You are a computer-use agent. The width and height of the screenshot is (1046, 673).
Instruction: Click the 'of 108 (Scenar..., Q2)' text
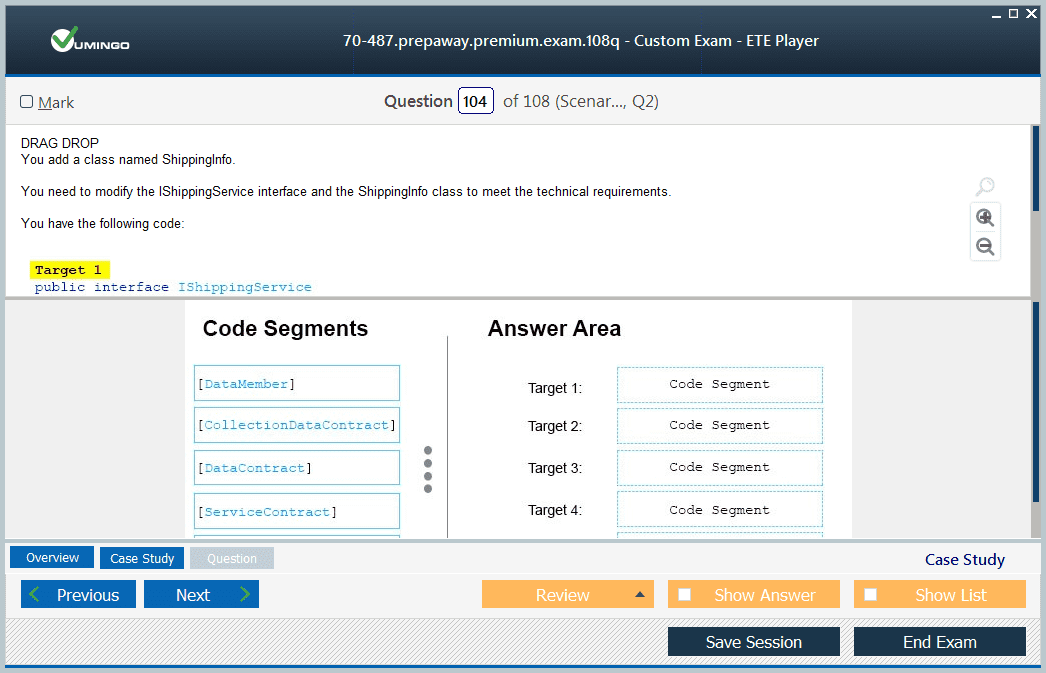coord(580,101)
